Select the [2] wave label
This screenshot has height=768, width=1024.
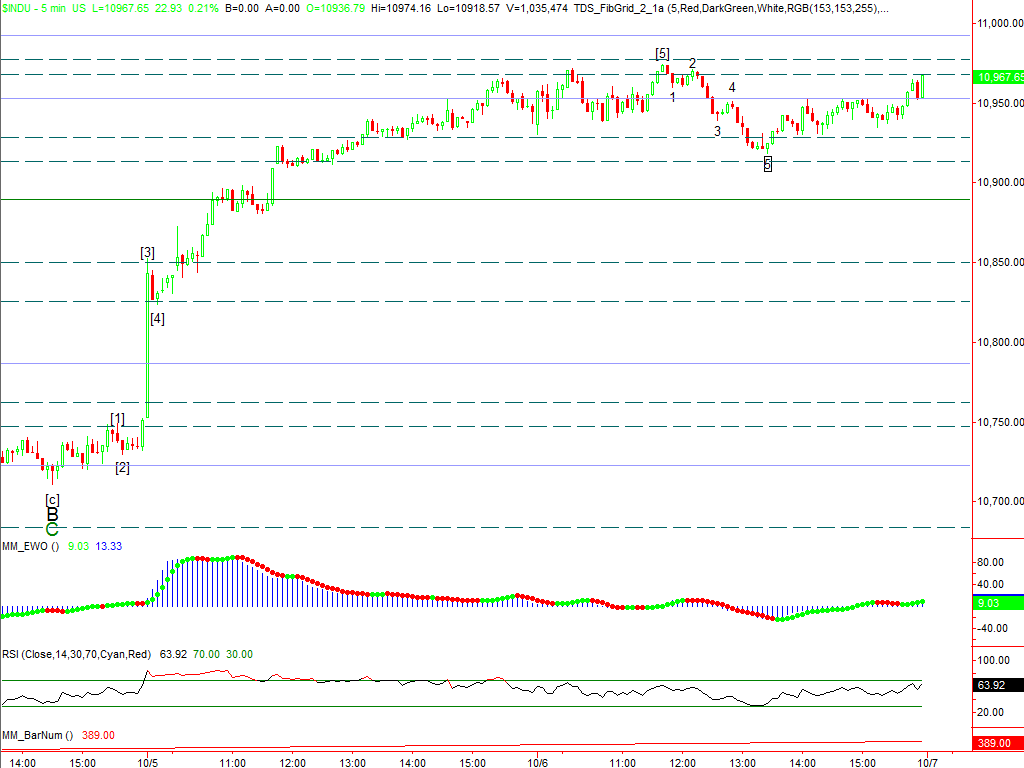(x=122, y=467)
